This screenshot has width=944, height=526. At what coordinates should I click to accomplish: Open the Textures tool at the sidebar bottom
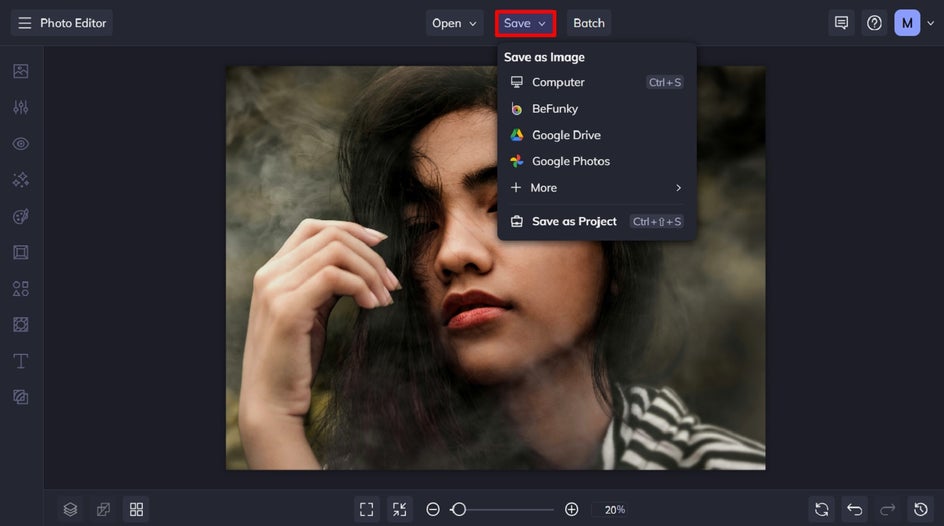[x=21, y=397]
